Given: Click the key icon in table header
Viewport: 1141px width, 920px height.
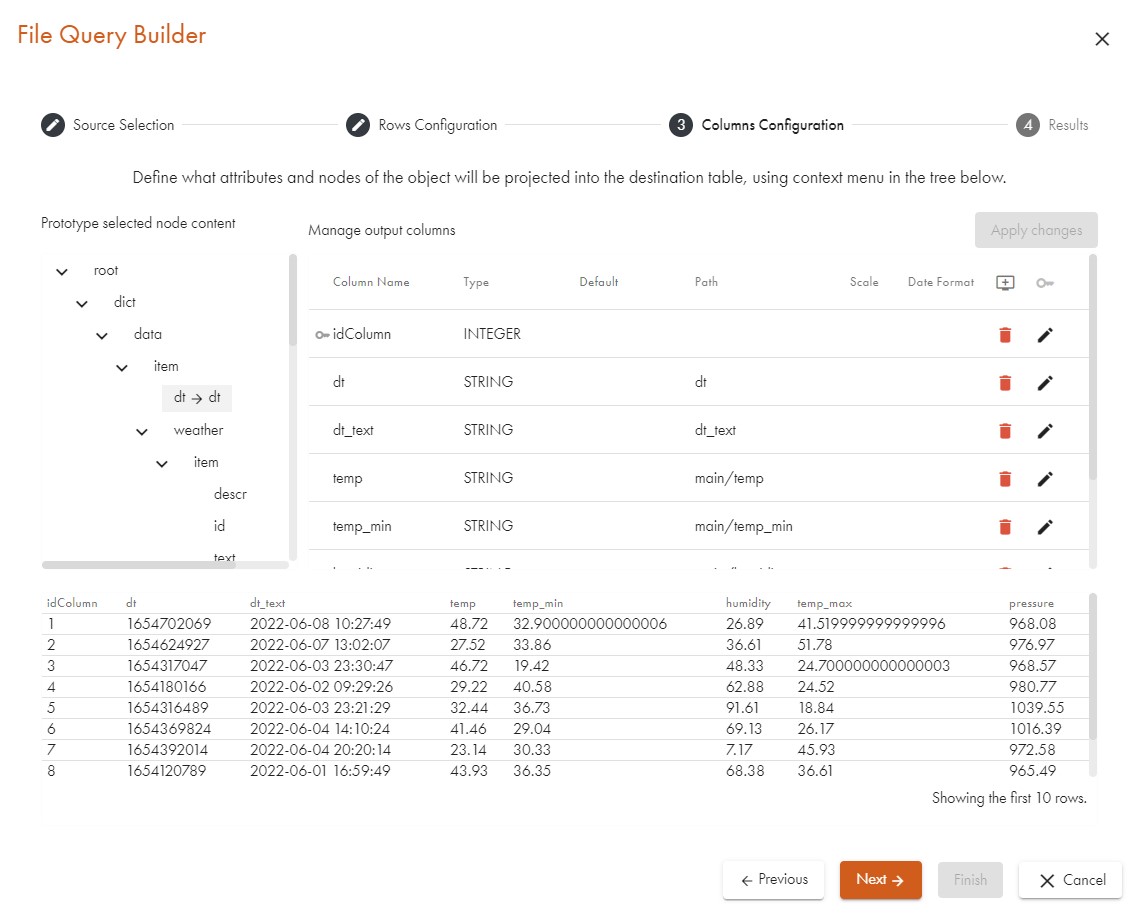Looking at the screenshot, I should coord(1045,283).
